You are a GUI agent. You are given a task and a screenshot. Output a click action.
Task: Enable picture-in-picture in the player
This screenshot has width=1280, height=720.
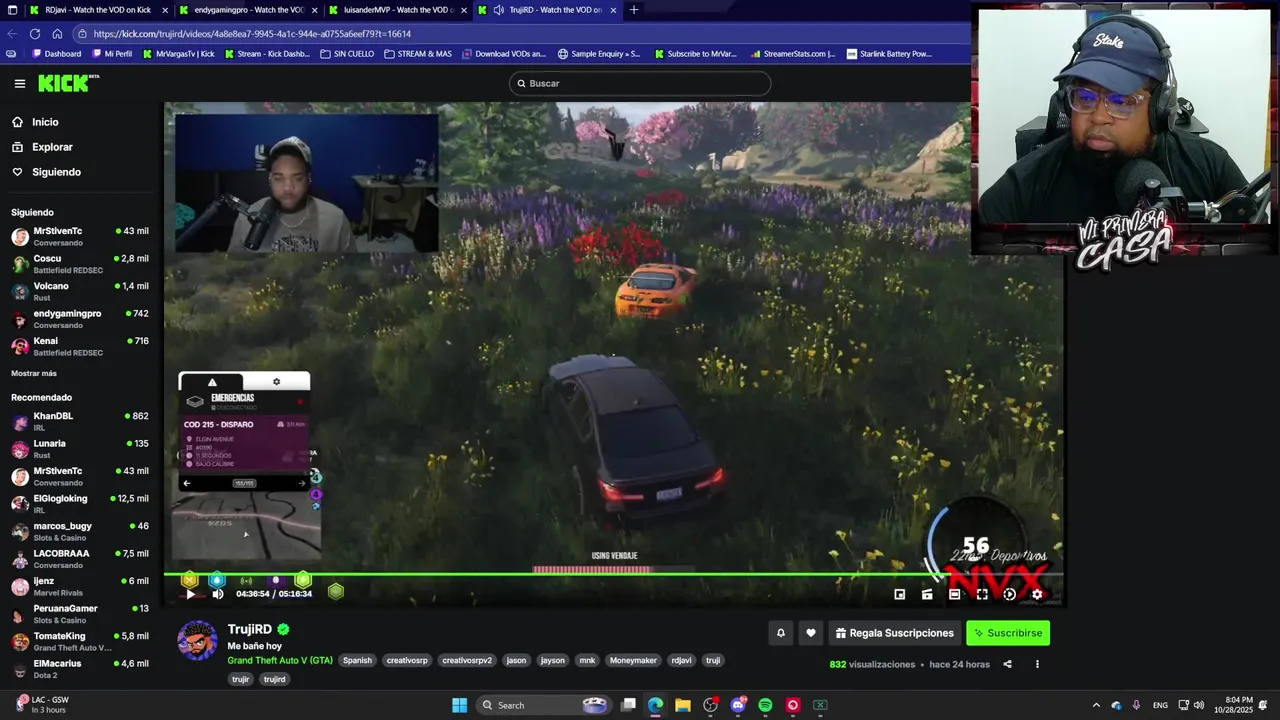(x=899, y=594)
